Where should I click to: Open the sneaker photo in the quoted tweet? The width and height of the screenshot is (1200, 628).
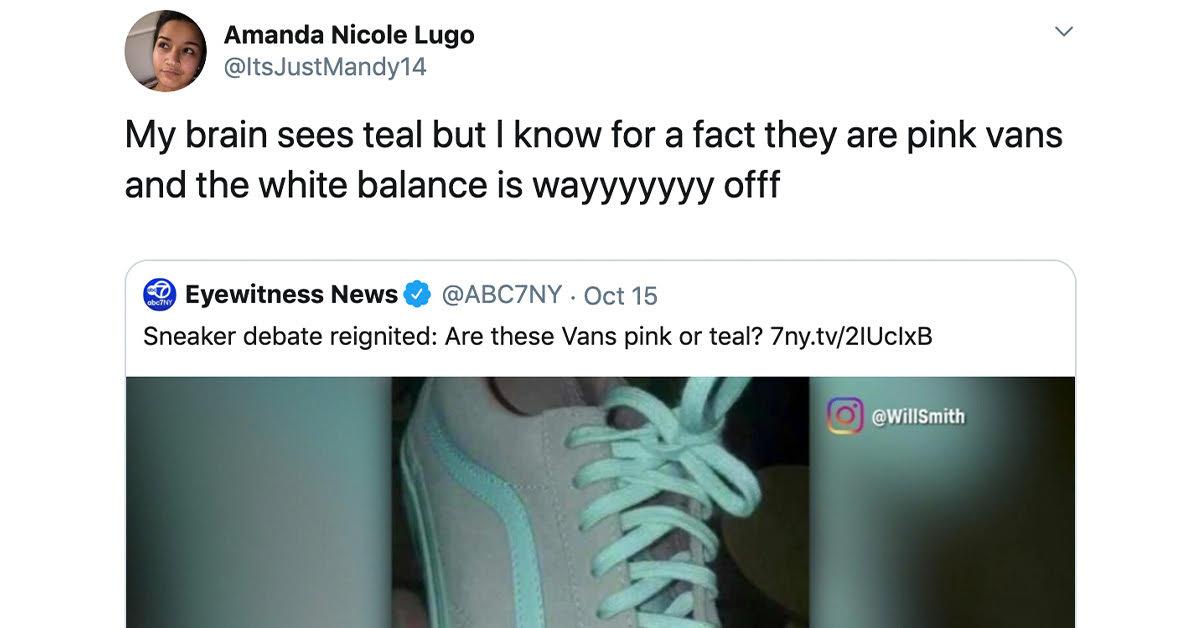point(600,502)
